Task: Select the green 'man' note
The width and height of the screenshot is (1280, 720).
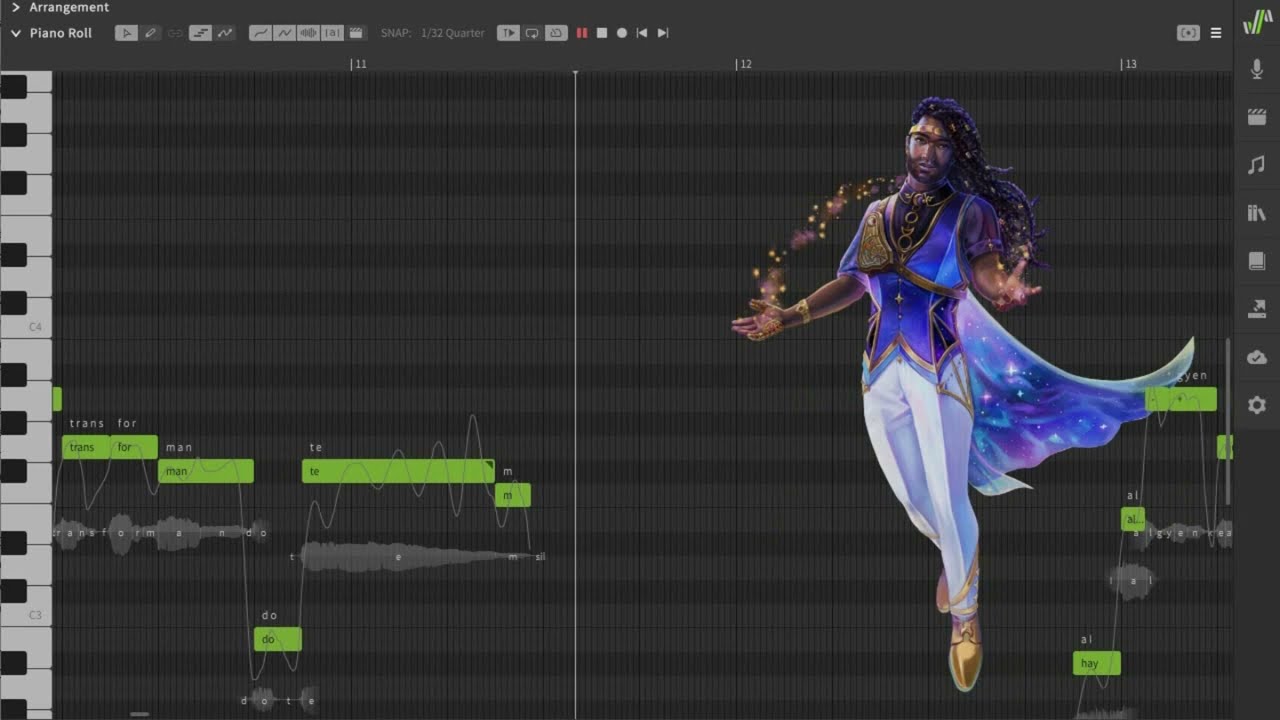Action: tap(206, 471)
